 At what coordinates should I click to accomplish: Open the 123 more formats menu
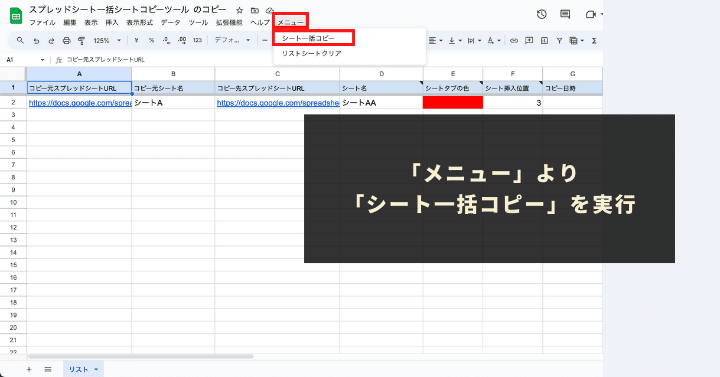[197, 40]
